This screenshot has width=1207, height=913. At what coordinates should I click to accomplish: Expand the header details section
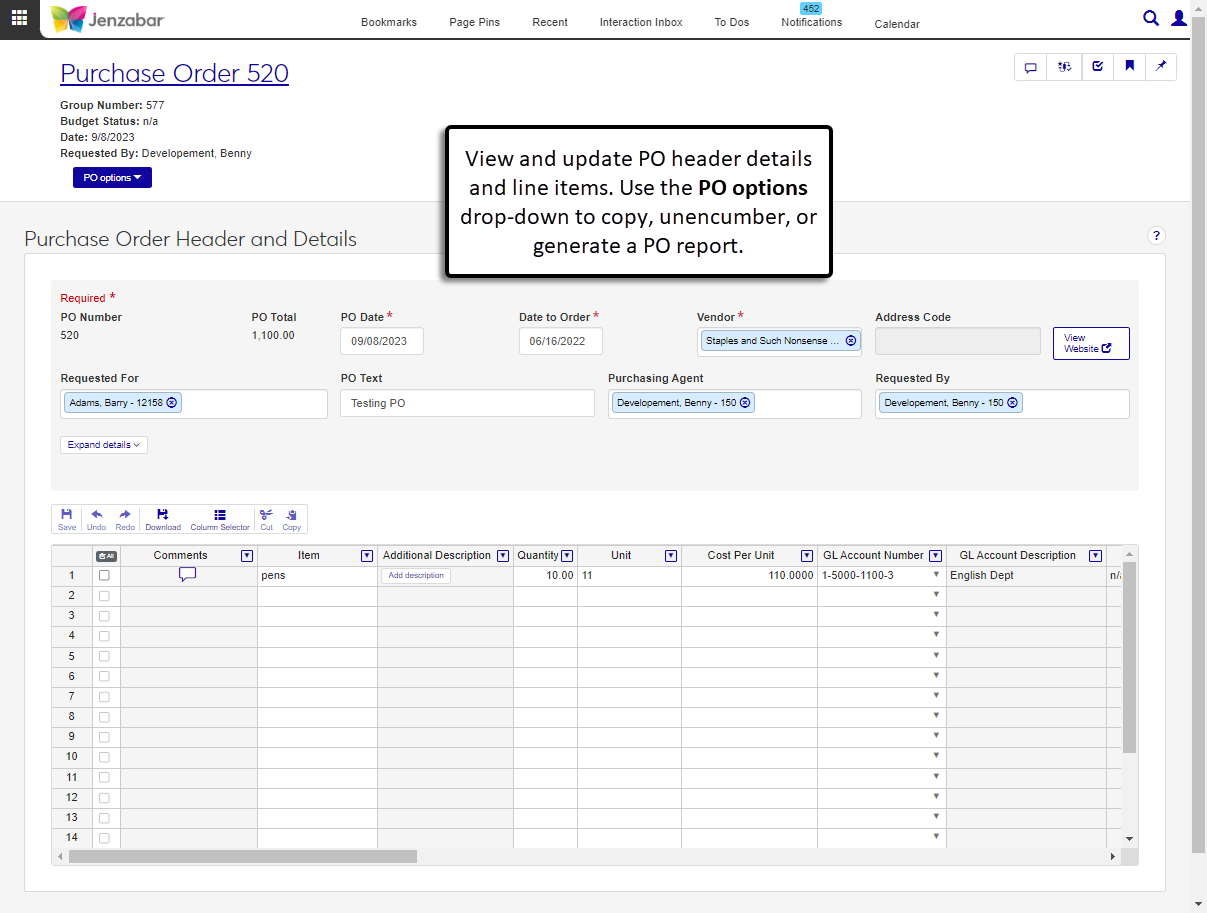[104, 445]
